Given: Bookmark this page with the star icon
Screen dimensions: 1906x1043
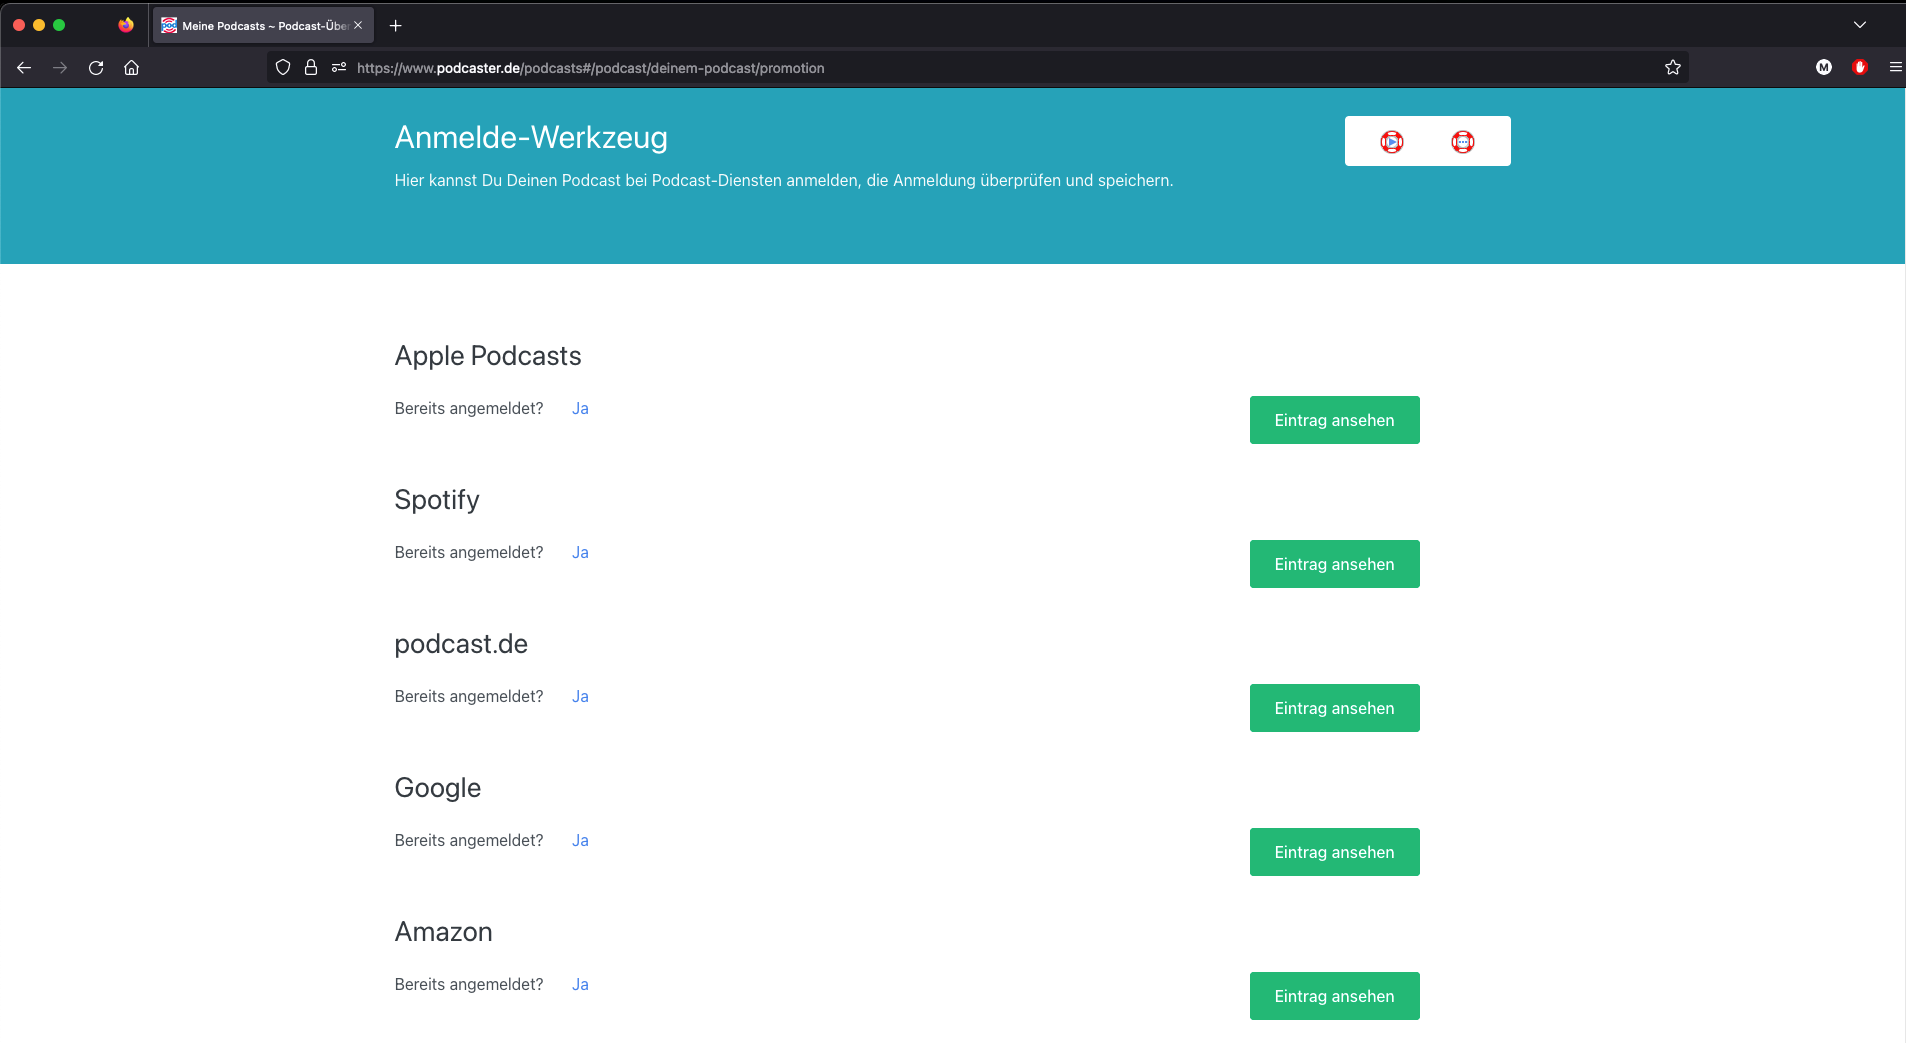Looking at the screenshot, I should coord(1672,68).
